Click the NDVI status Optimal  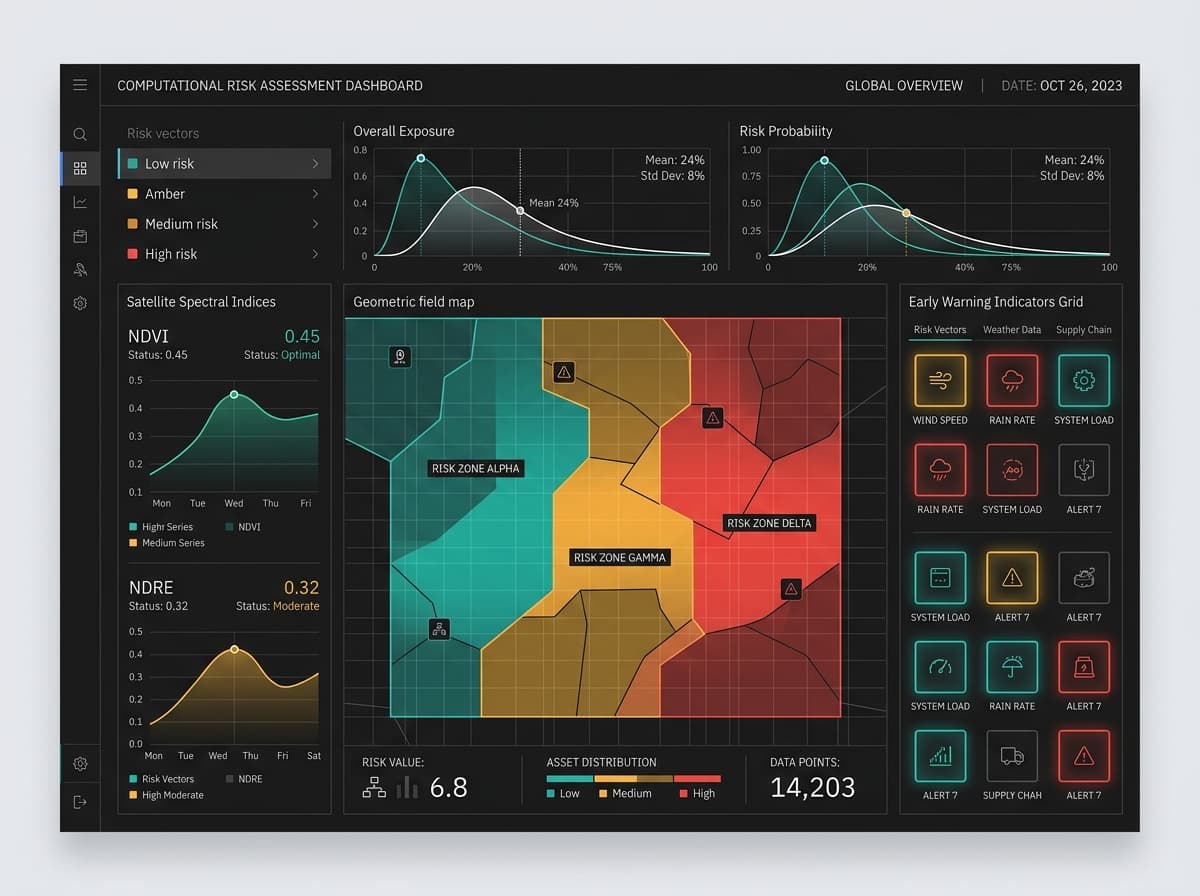pos(301,355)
